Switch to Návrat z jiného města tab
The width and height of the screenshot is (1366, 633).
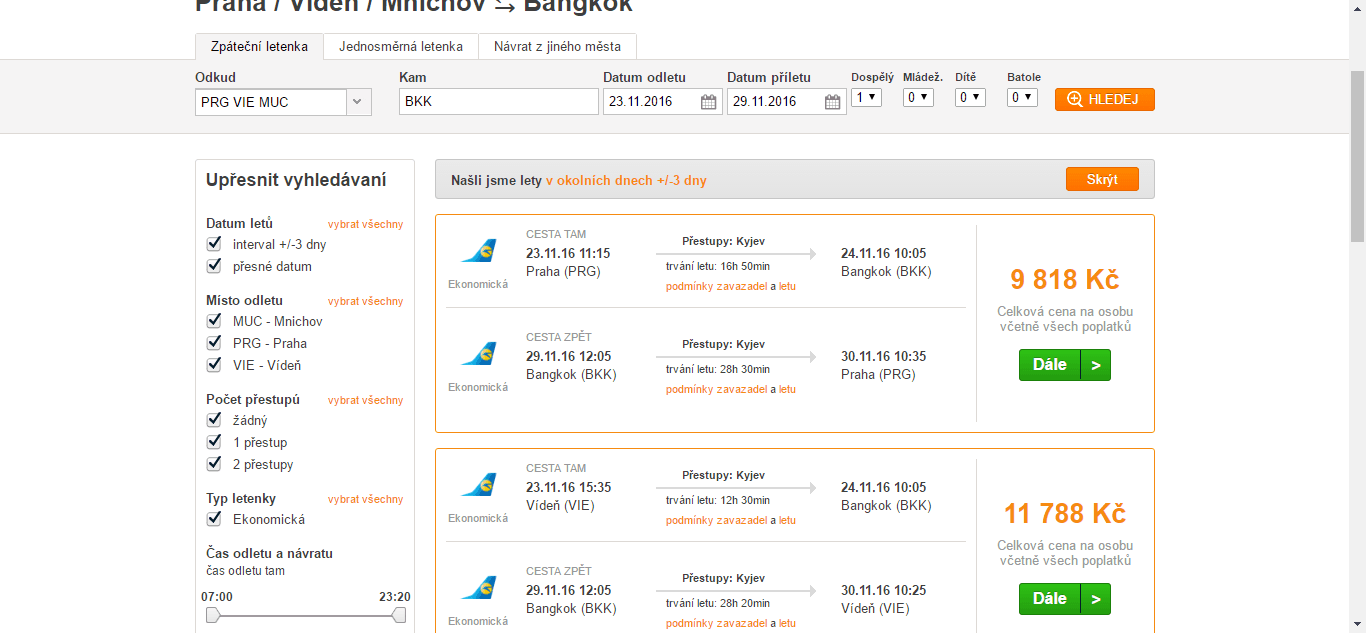(x=557, y=47)
